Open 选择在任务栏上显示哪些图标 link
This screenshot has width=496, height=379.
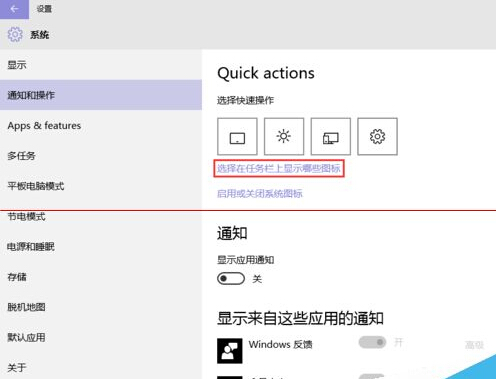pos(279,168)
